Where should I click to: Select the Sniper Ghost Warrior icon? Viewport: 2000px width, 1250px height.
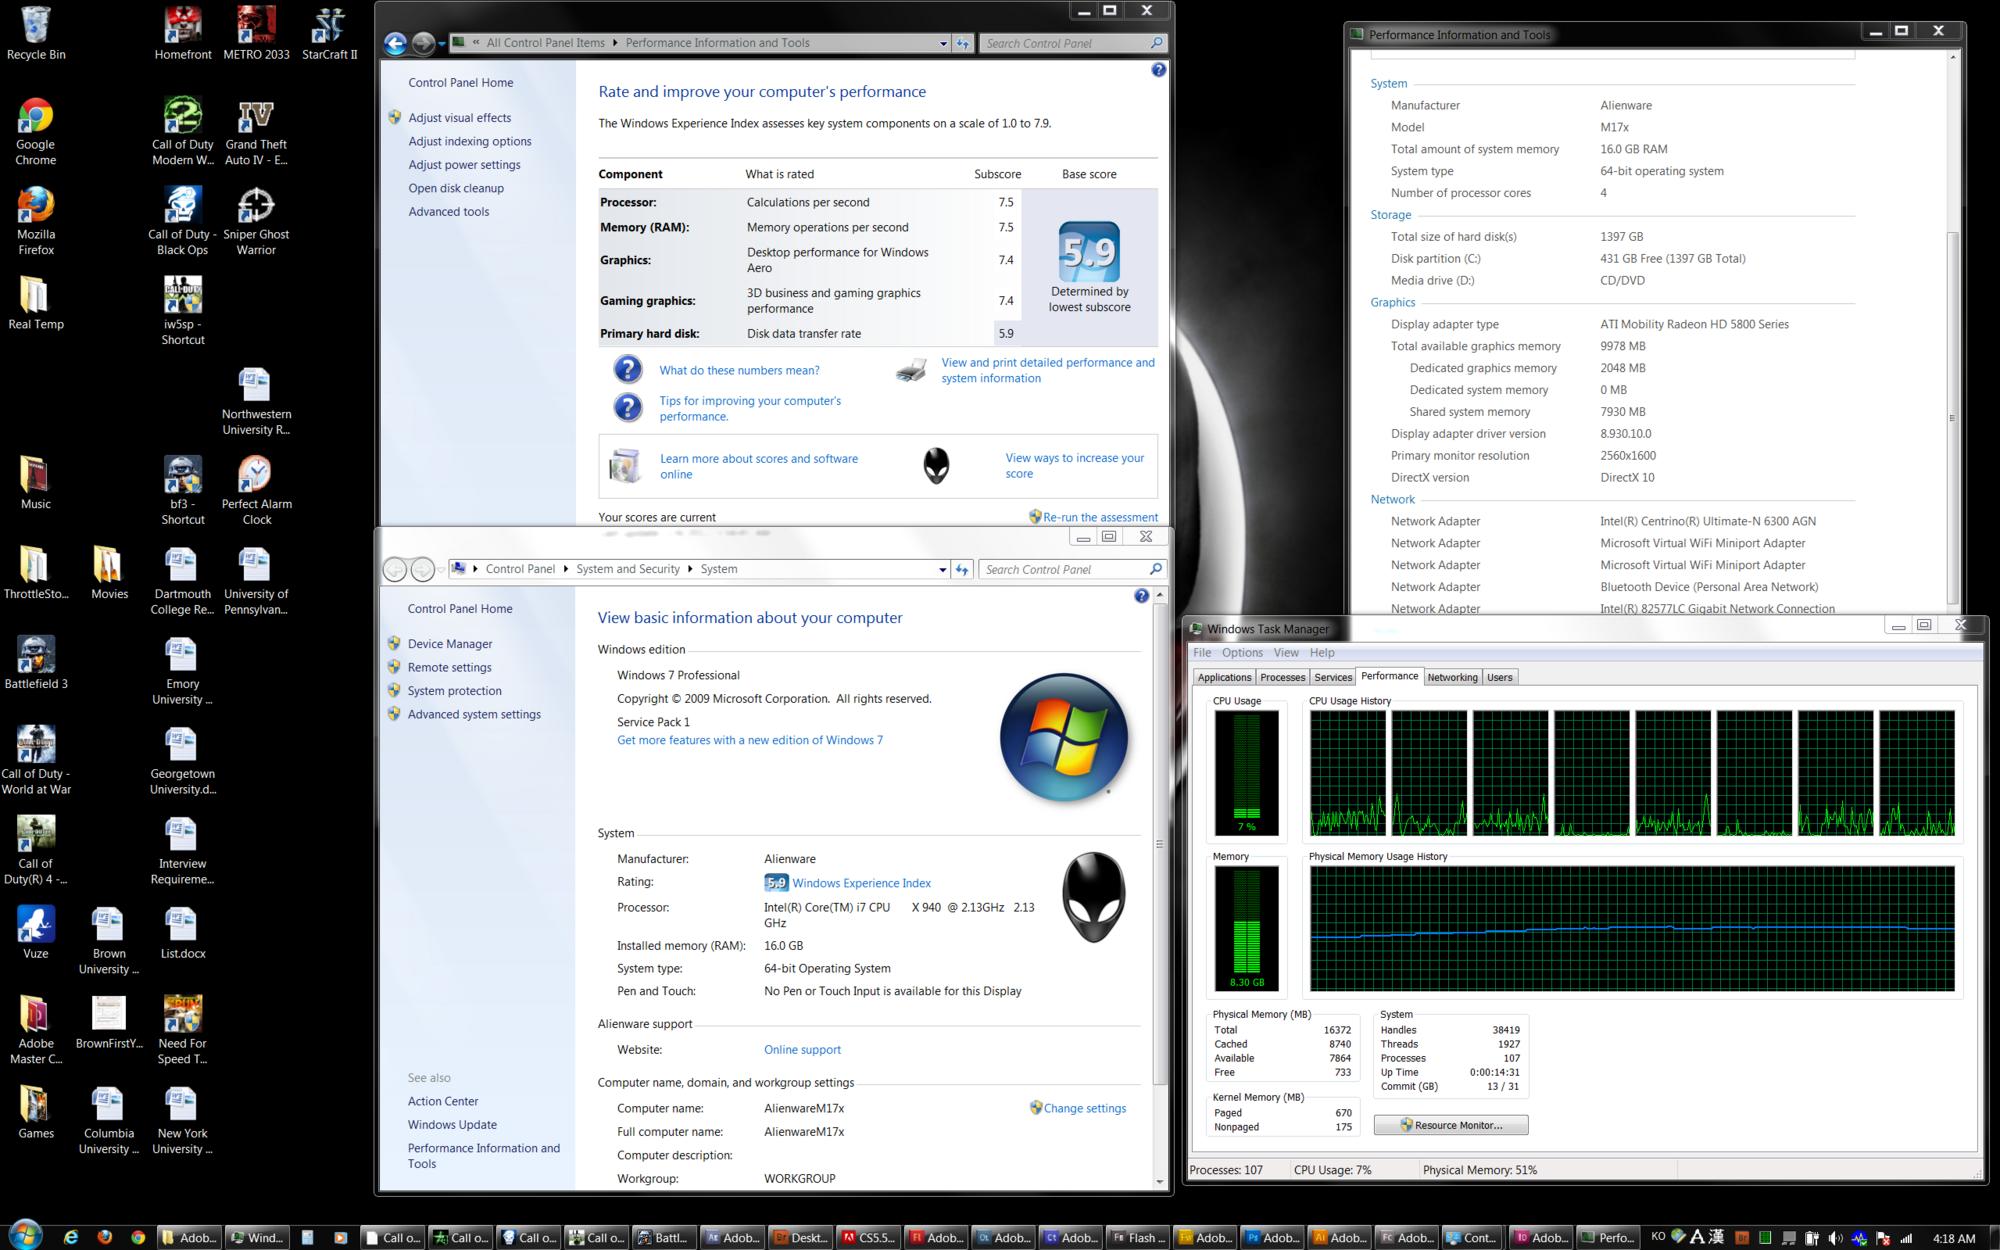(256, 222)
